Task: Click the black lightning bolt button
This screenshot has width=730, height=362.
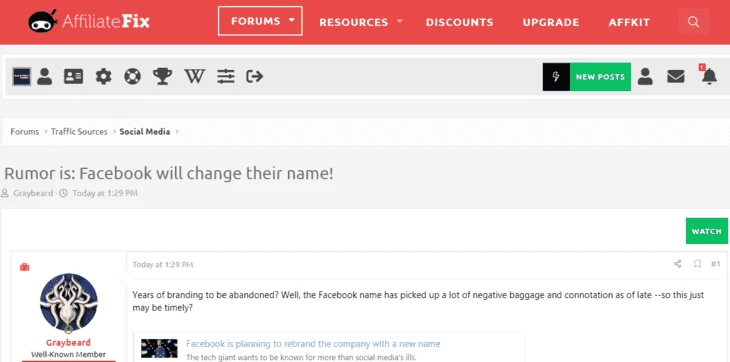Action: (x=556, y=77)
